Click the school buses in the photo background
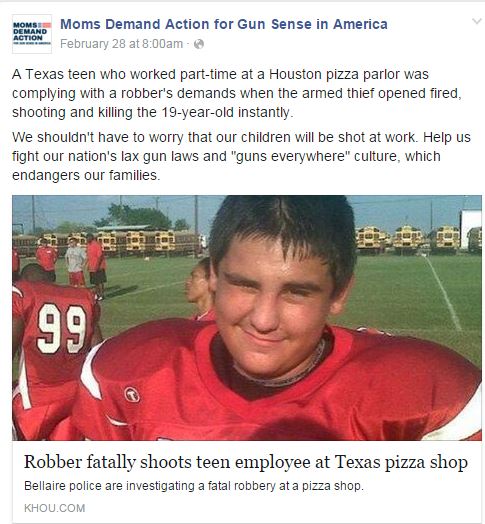Image resolution: width=485 pixels, height=524 pixels. tap(418, 238)
